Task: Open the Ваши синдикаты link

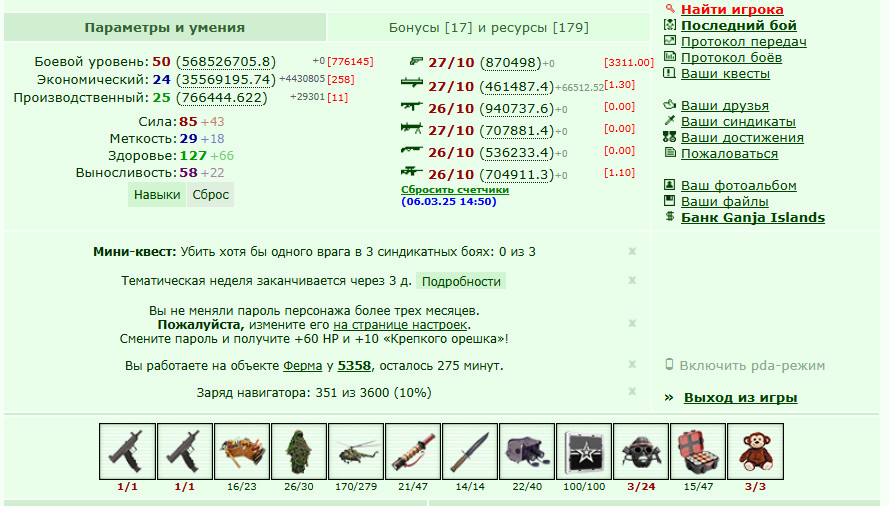Action: tap(738, 121)
